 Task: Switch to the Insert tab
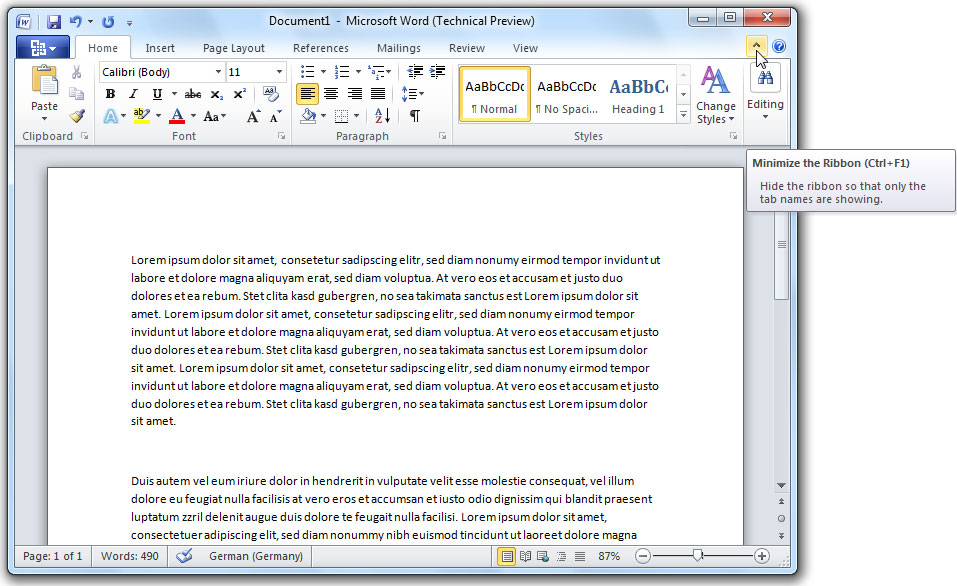pos(160,48)
